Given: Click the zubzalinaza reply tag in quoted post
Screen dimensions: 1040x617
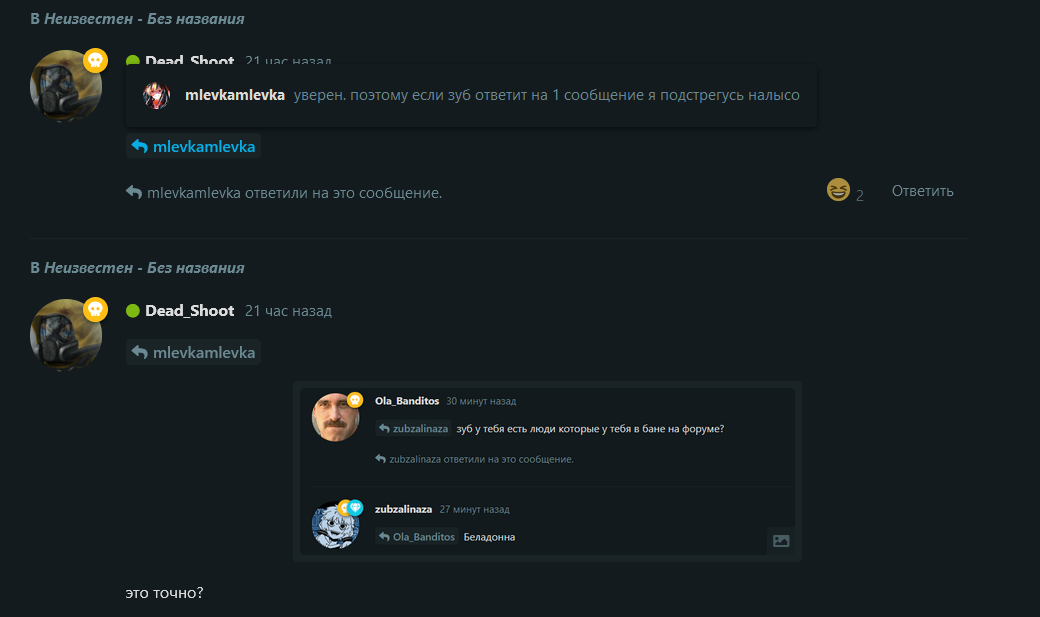Looking at the screenshot, I should 413,429.
